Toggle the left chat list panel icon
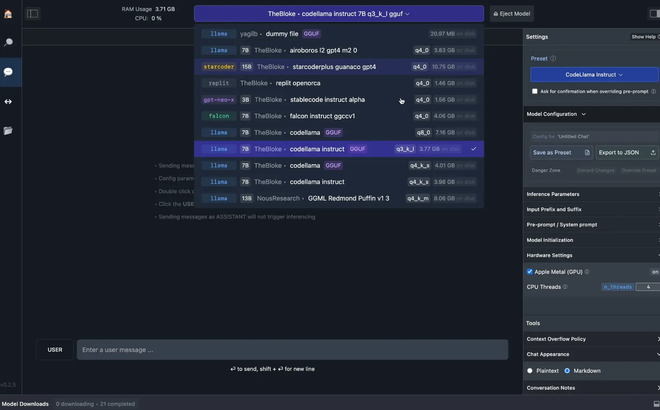660x410 pixels. pos(32,14)
